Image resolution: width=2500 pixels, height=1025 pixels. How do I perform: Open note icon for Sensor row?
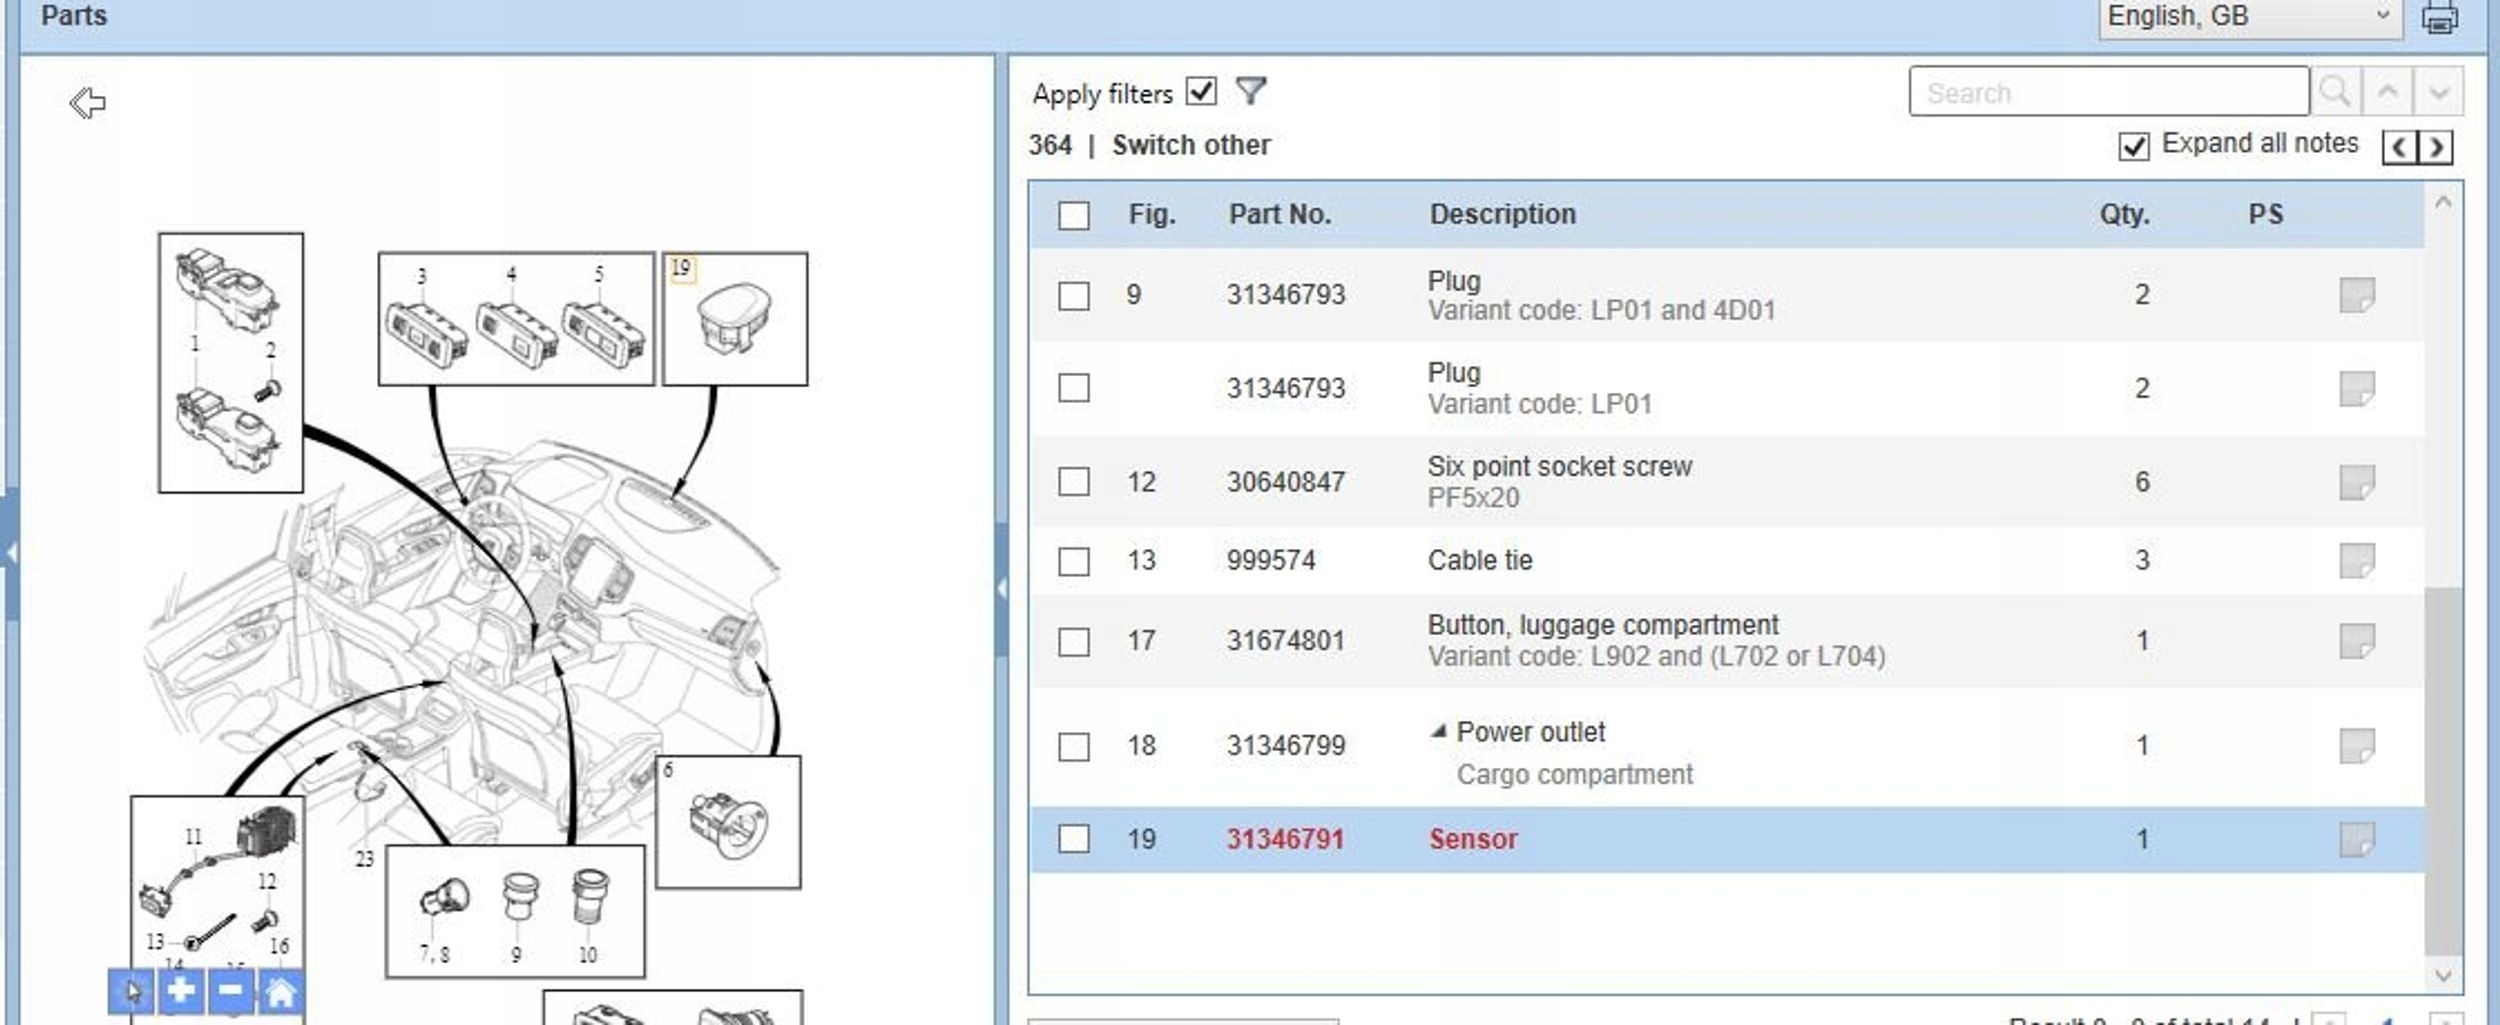(2357, 839)
